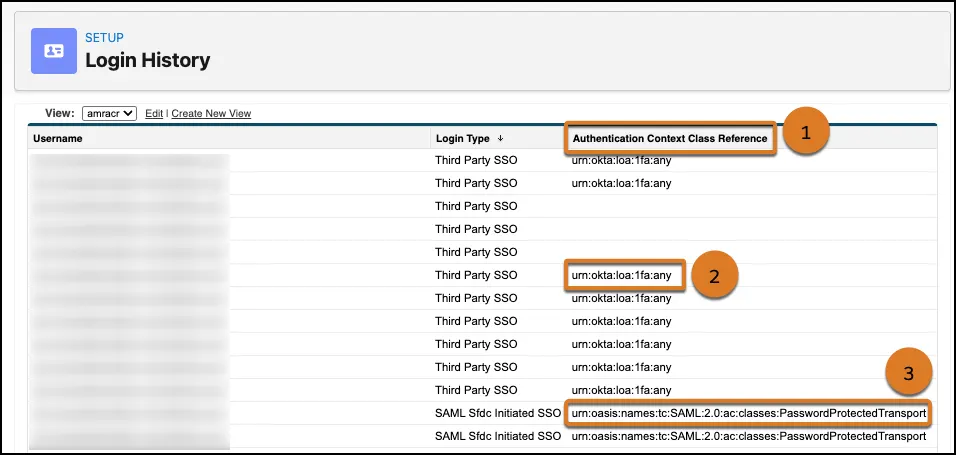
Task: Open the Create New View link
Action: tap(211, 113)
